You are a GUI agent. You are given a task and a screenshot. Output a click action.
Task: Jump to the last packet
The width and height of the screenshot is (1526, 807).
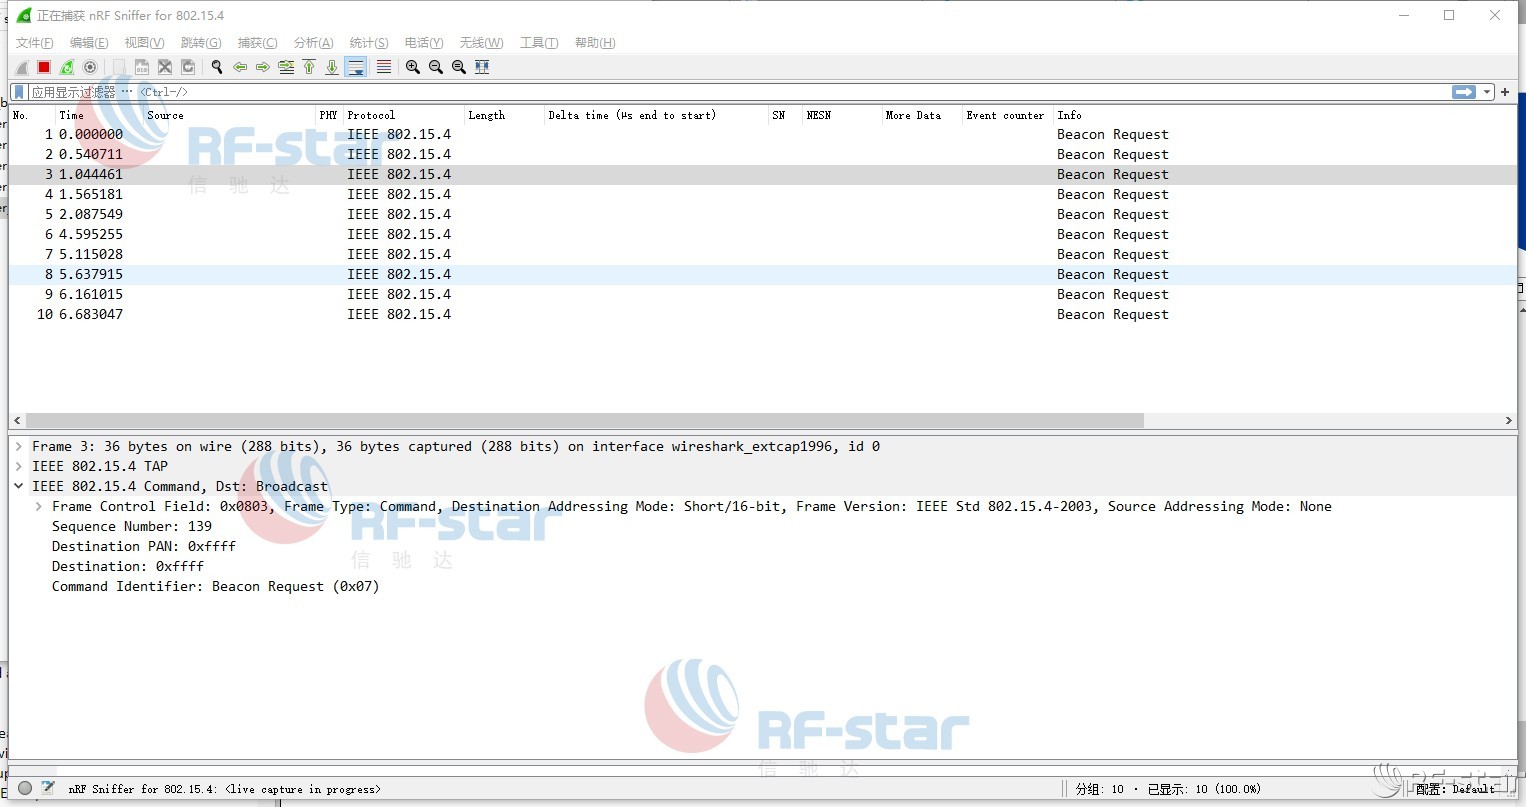click(x=332, y=67)
